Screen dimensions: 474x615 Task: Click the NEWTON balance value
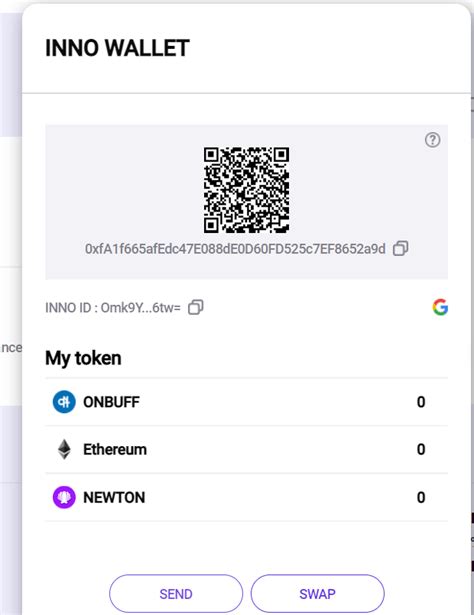pos(421,497)
